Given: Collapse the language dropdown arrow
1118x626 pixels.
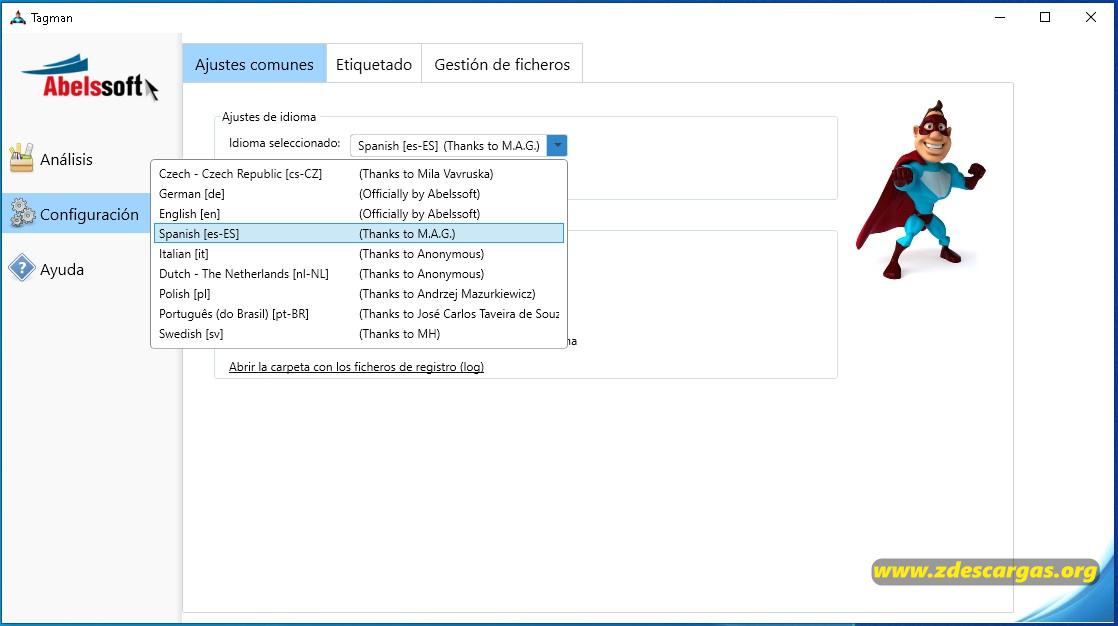Looking at the screenshot, I should (557, 145).
